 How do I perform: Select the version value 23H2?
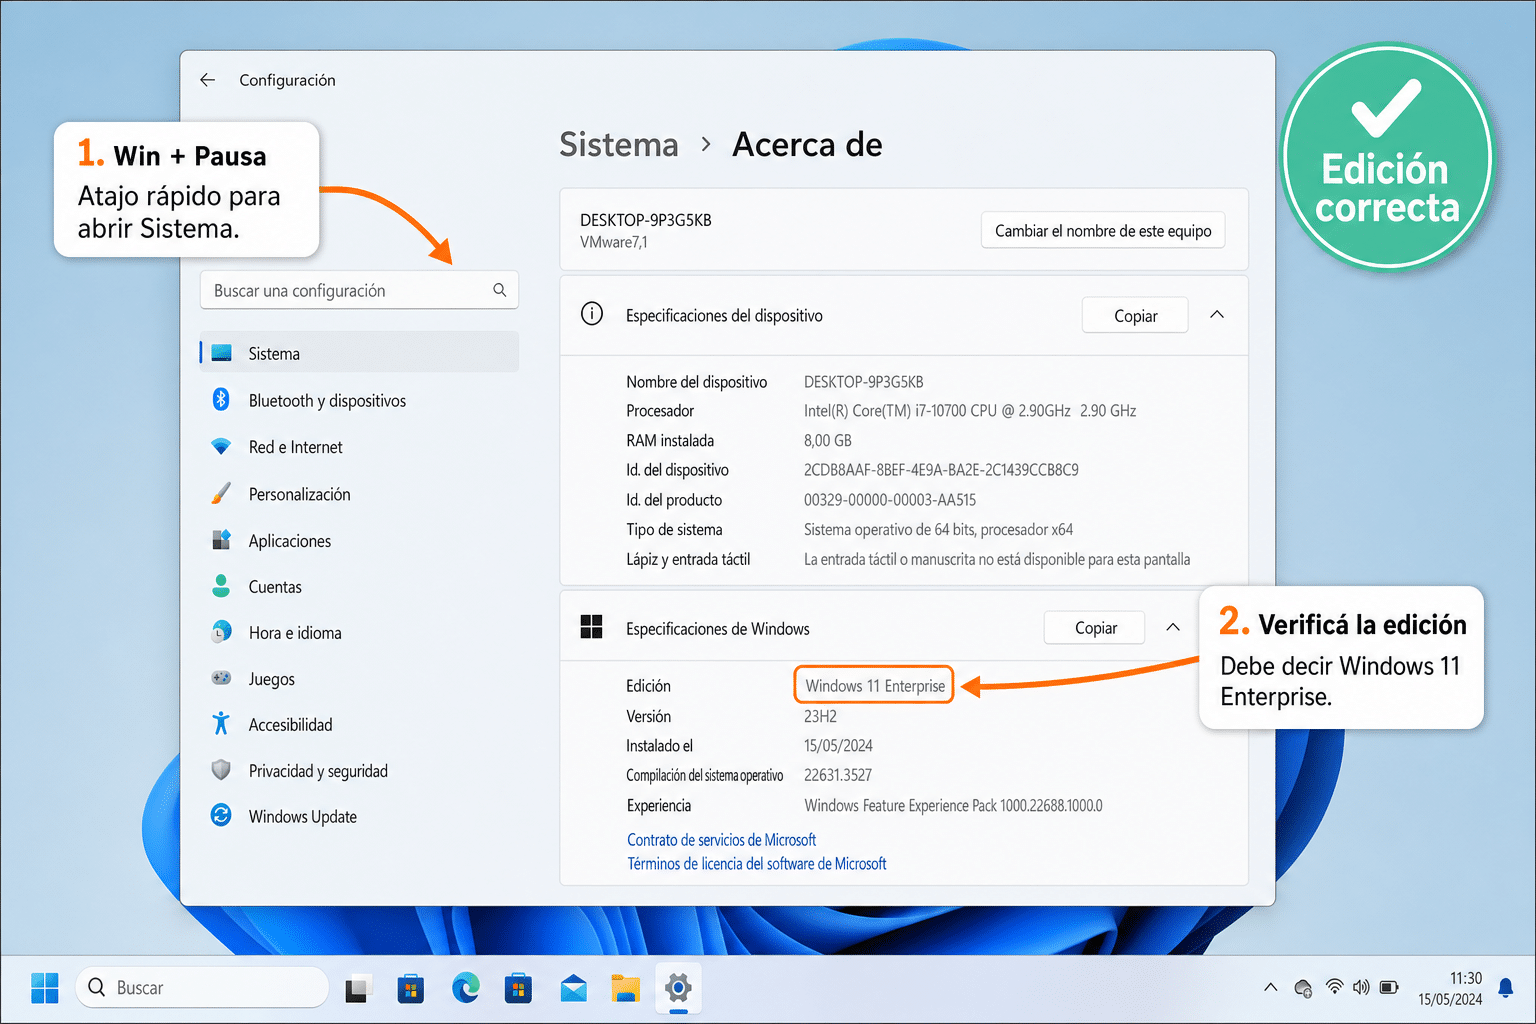coord(820,716)
